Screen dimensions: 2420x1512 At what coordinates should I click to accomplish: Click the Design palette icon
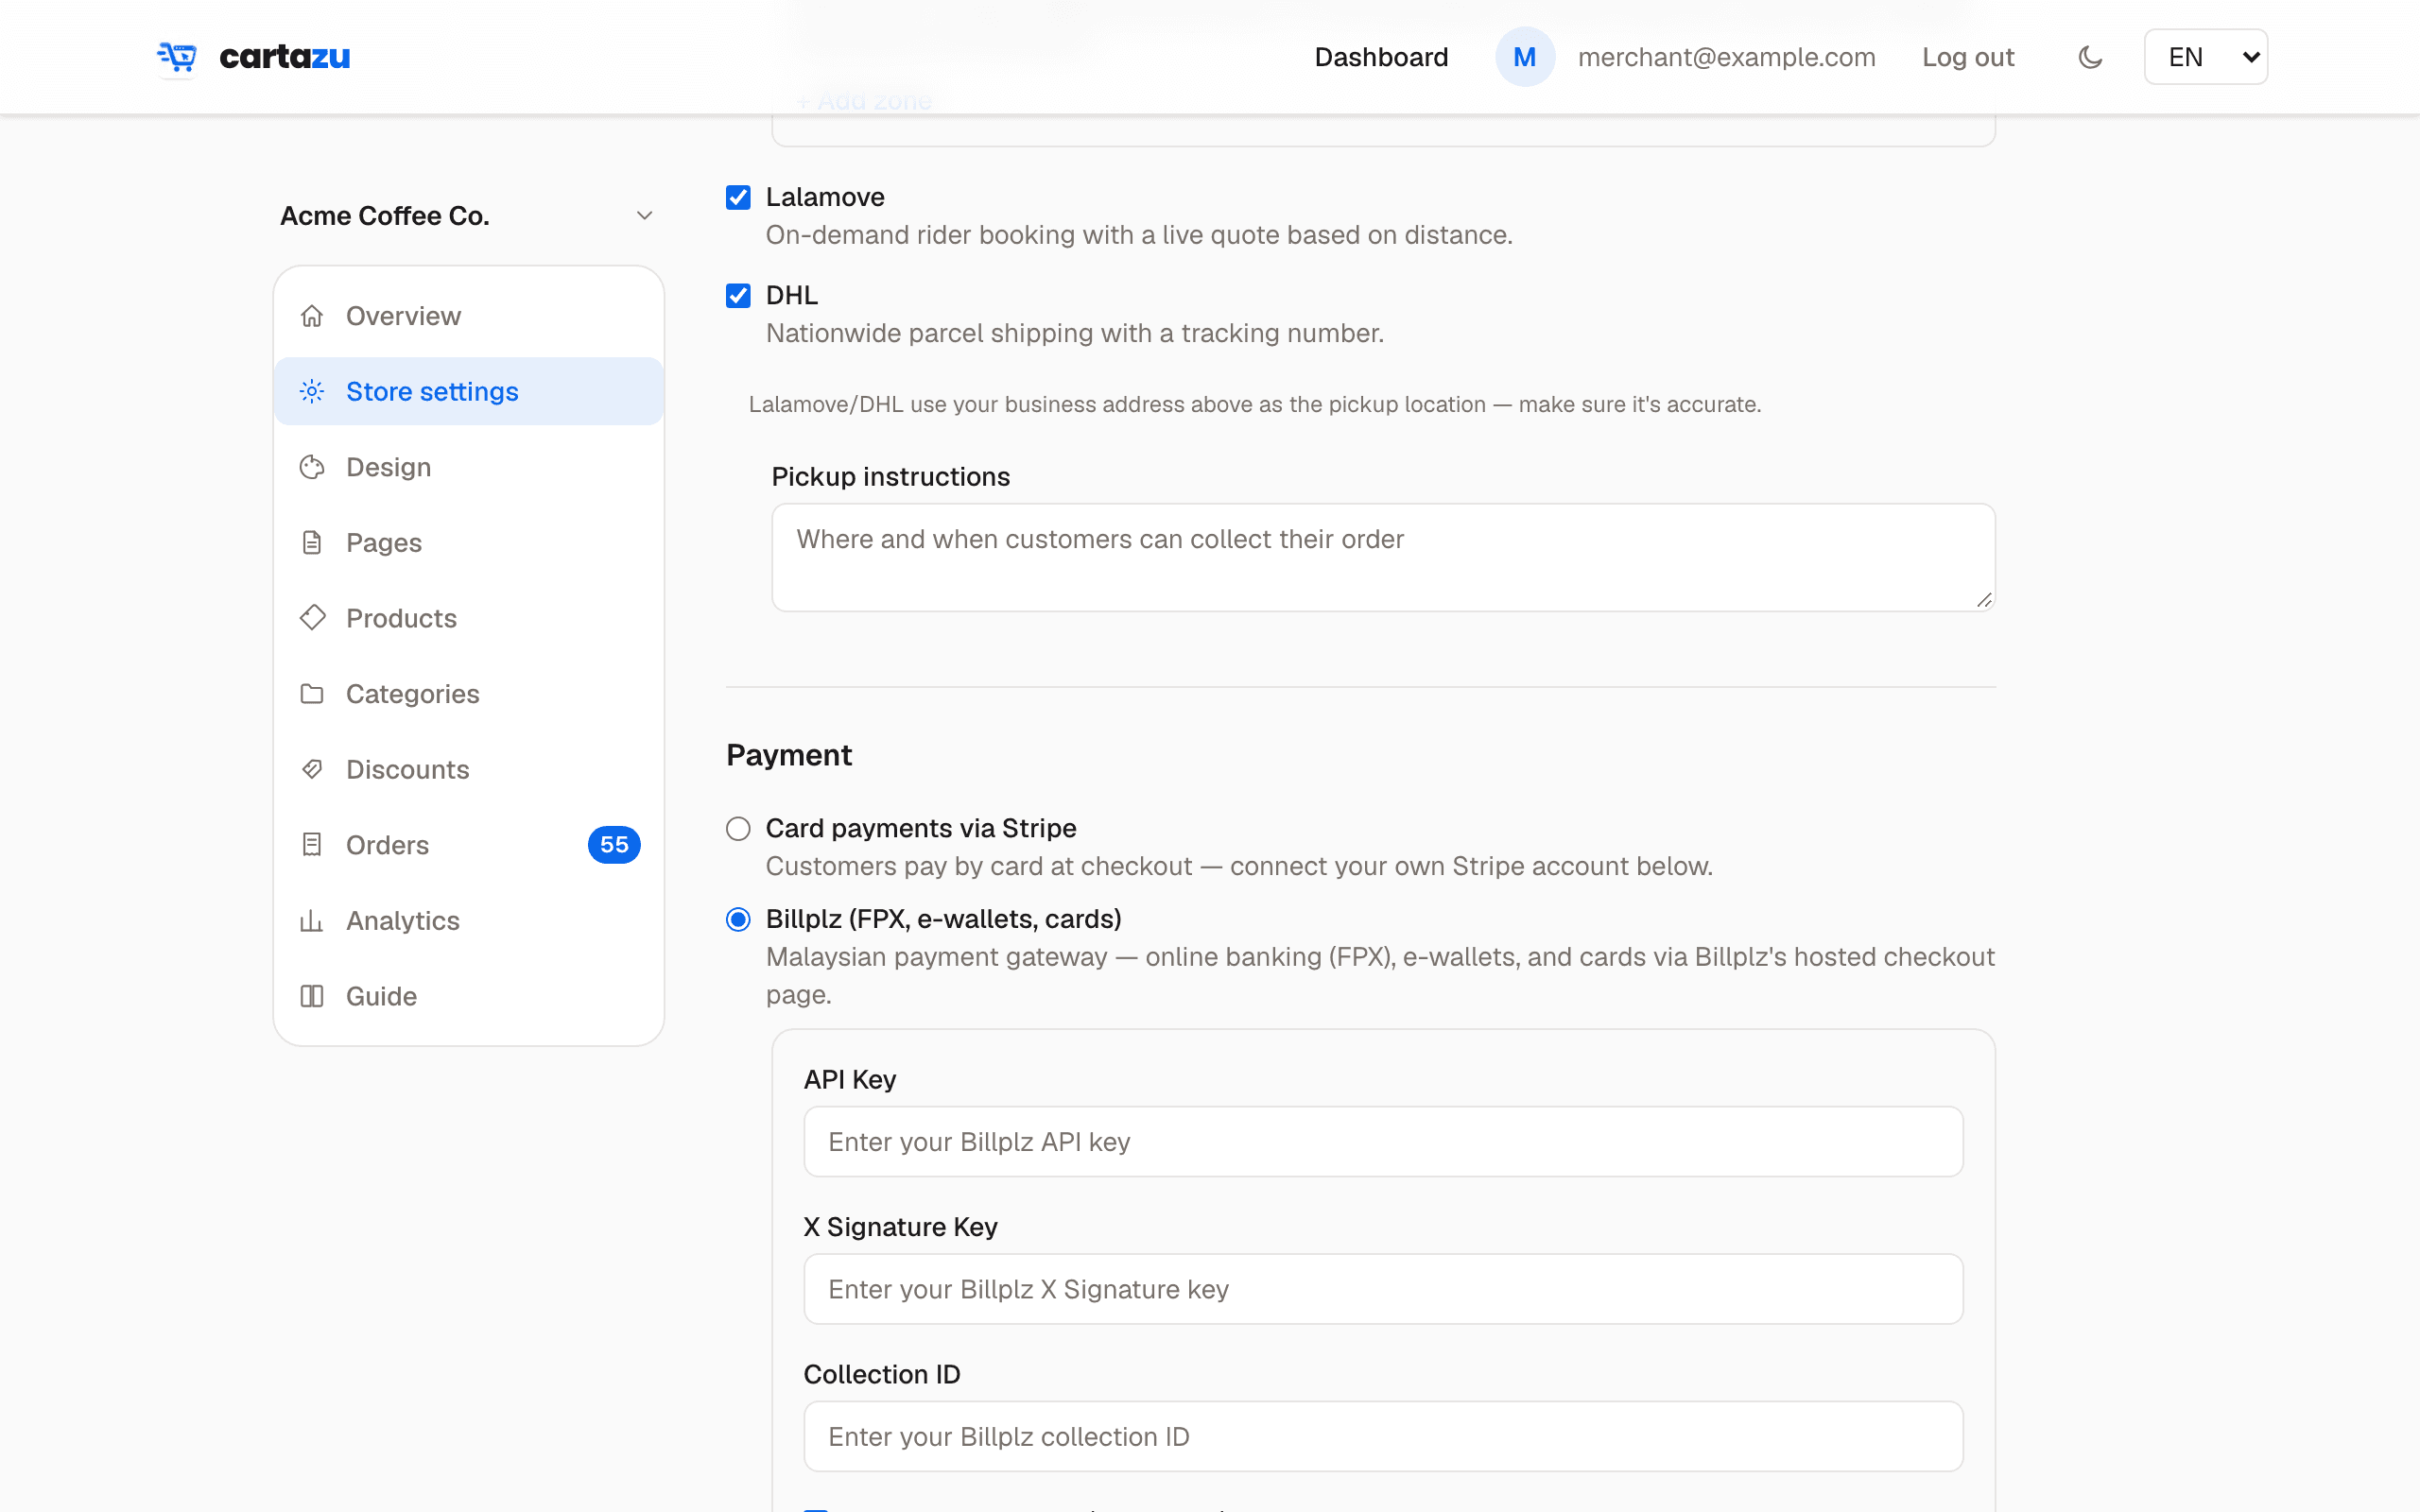coord(312,467)
